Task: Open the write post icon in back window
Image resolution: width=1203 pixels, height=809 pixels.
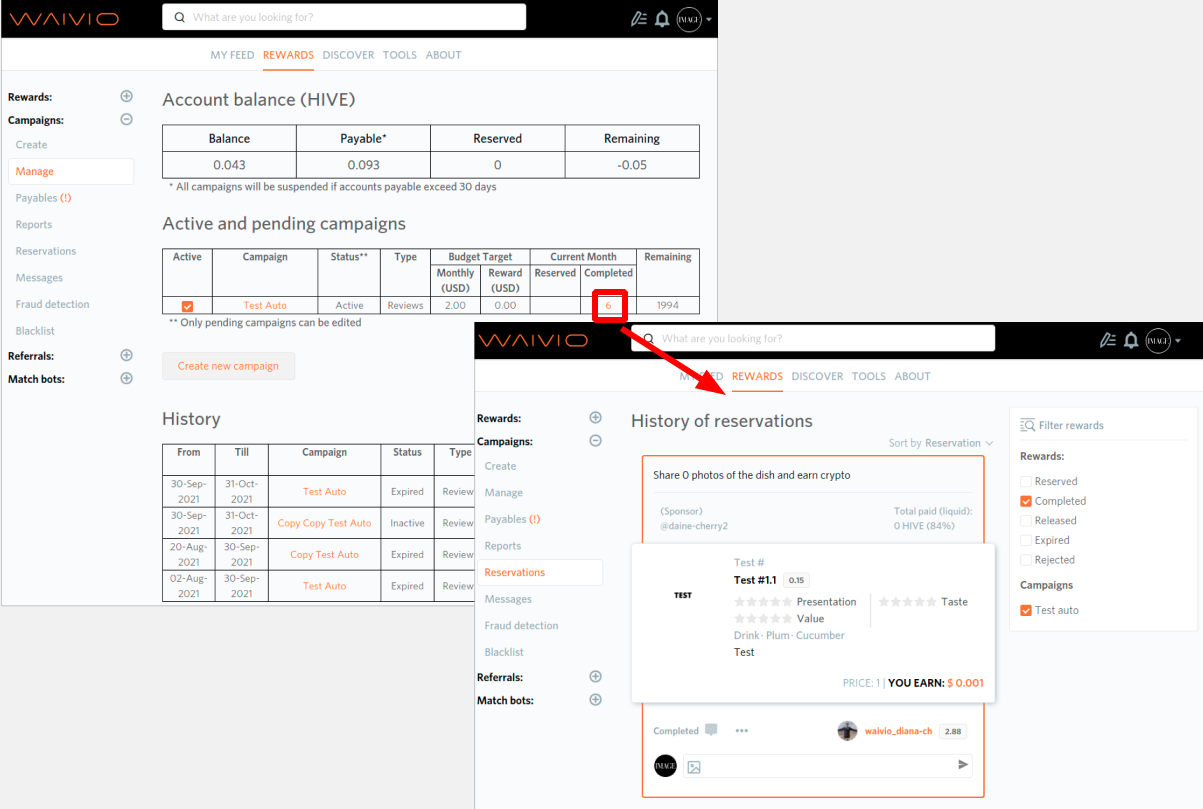Action: pyautogui.click(x=639, y=18)
